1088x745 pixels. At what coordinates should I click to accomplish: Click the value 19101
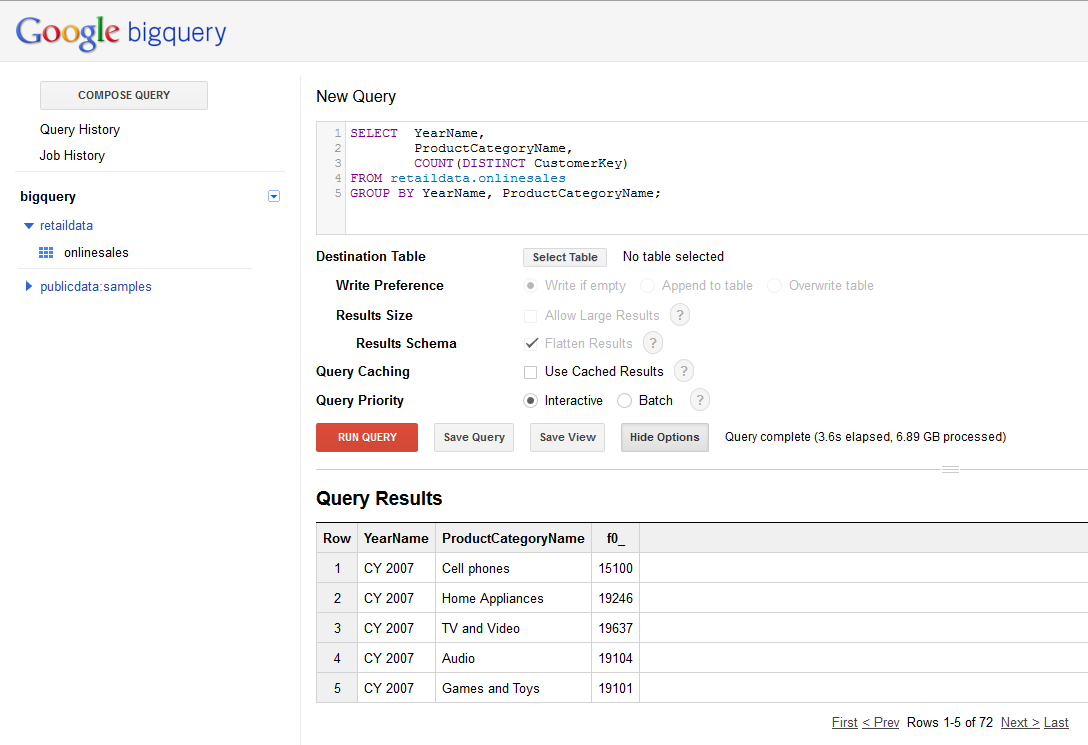(x=615, y=688)
